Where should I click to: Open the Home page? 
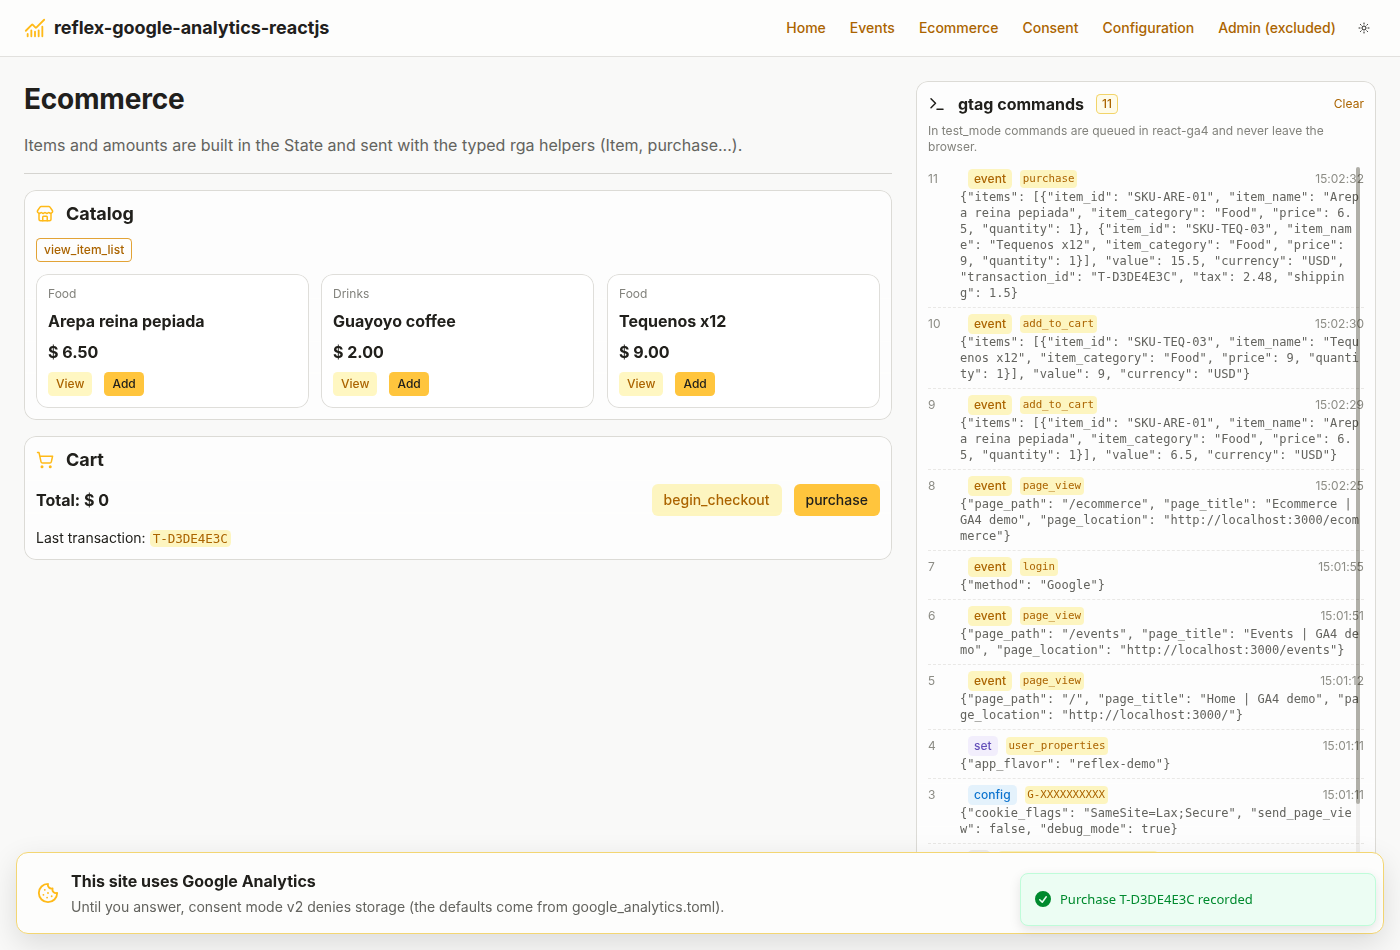tap(805, 28)
